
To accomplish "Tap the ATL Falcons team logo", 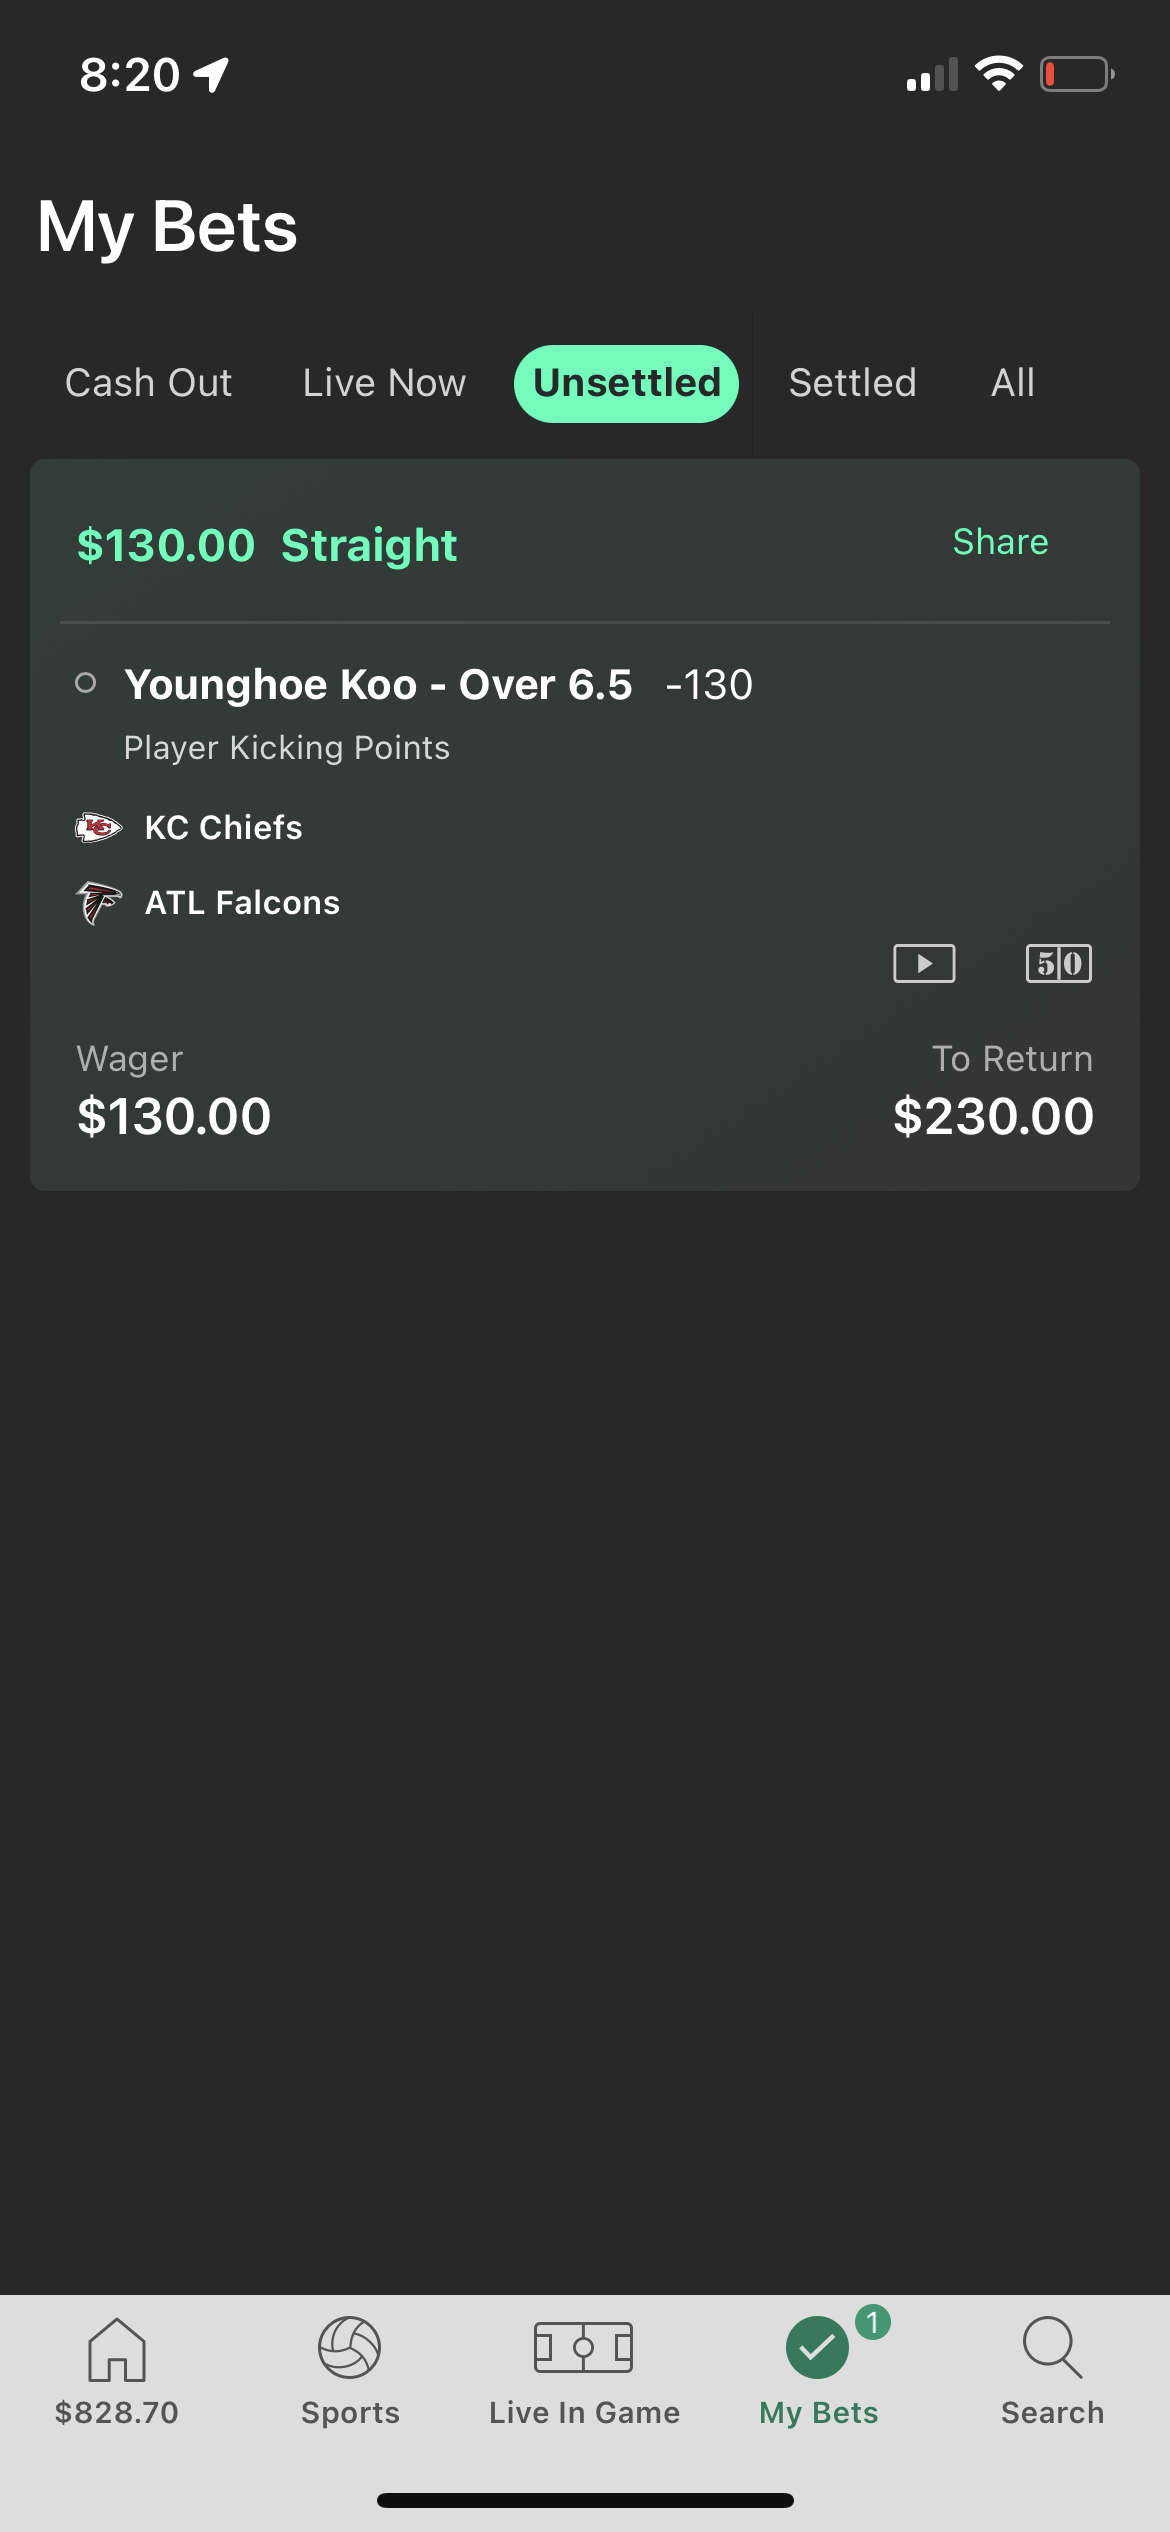I will tap(99, 903).
